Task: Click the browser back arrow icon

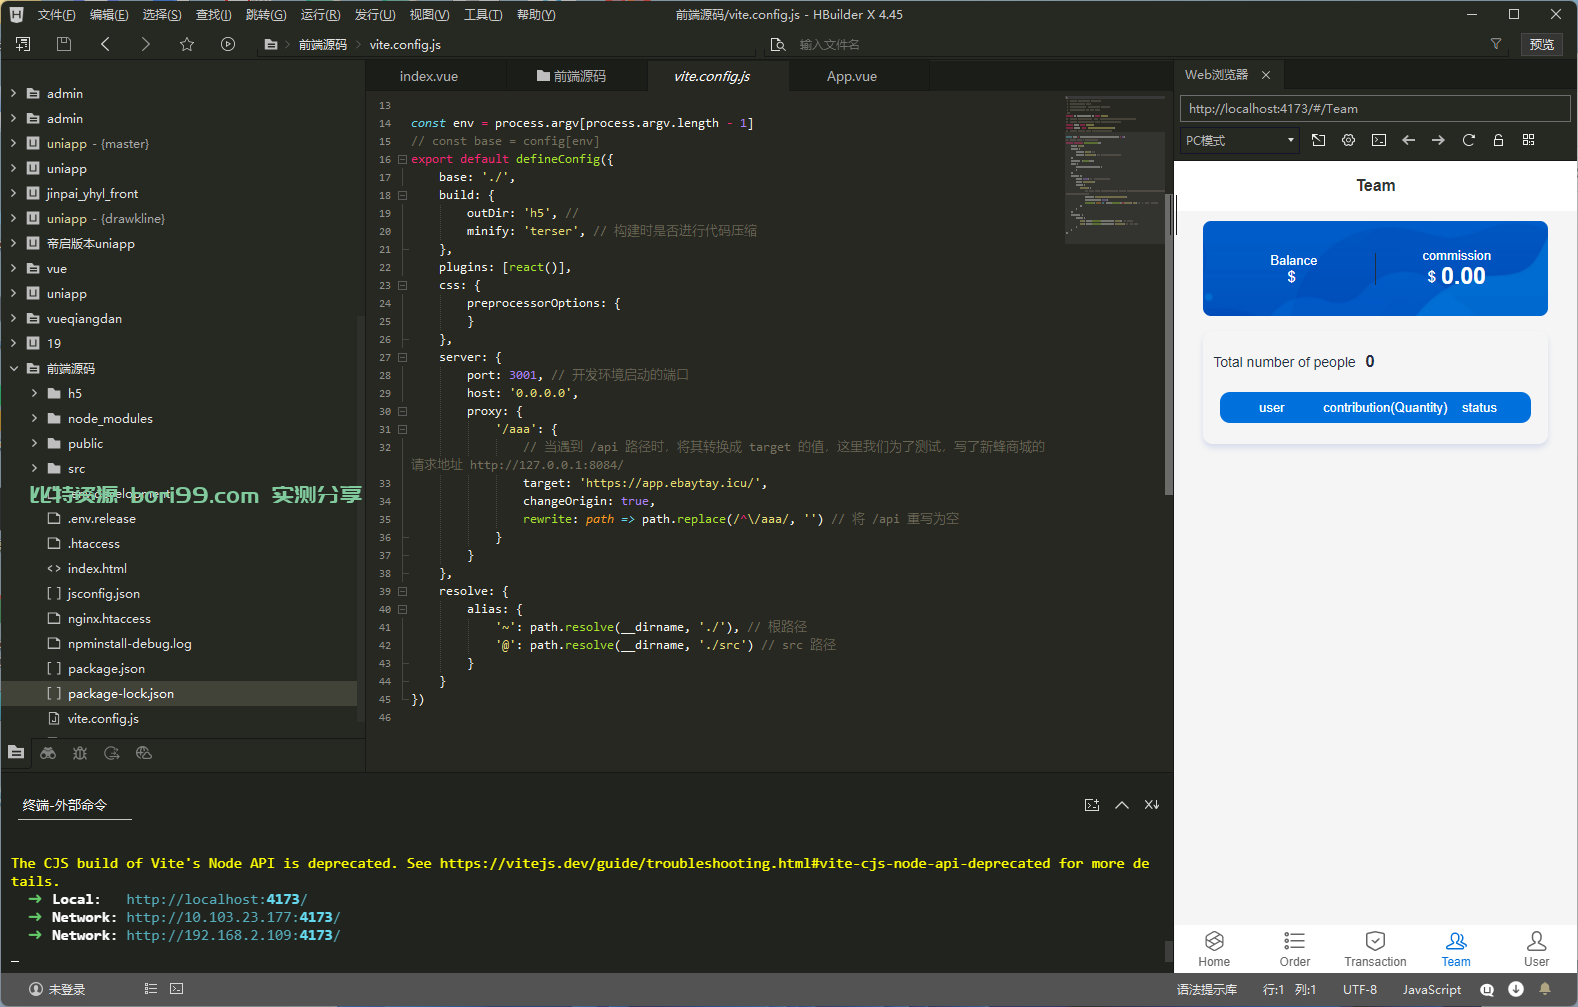Action: pos(1409,140)
